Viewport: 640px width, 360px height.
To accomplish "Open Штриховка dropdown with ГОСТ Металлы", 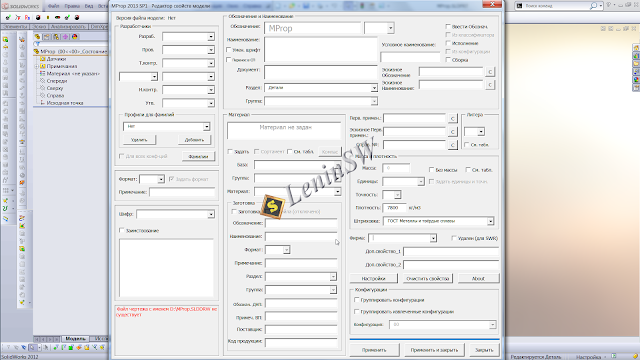I will 490,221.
